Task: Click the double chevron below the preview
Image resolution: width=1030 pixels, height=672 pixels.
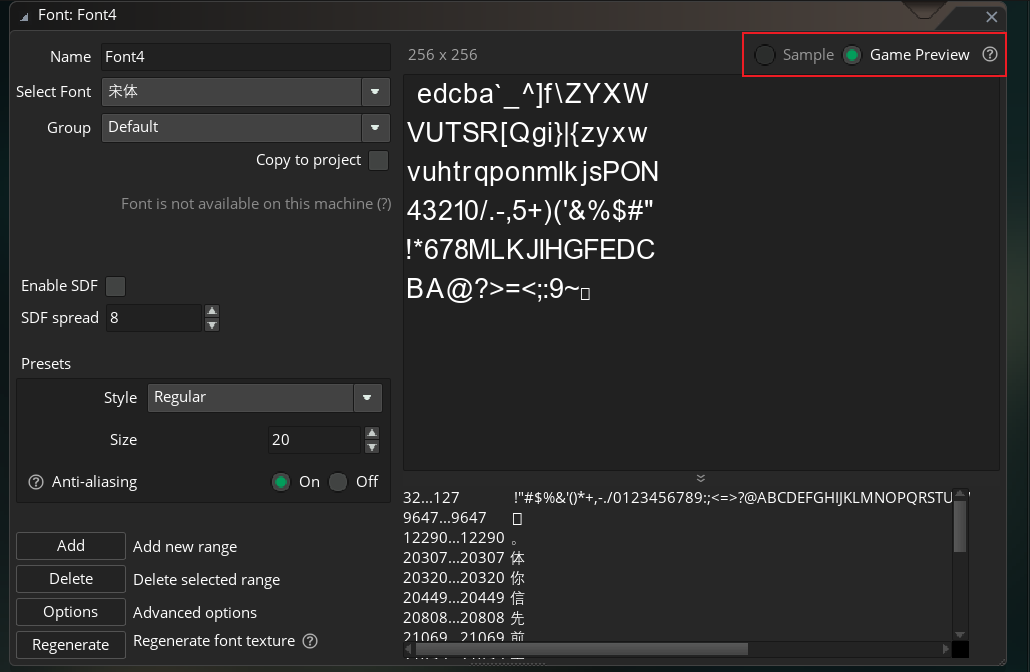Action: [x=701, y=478]
